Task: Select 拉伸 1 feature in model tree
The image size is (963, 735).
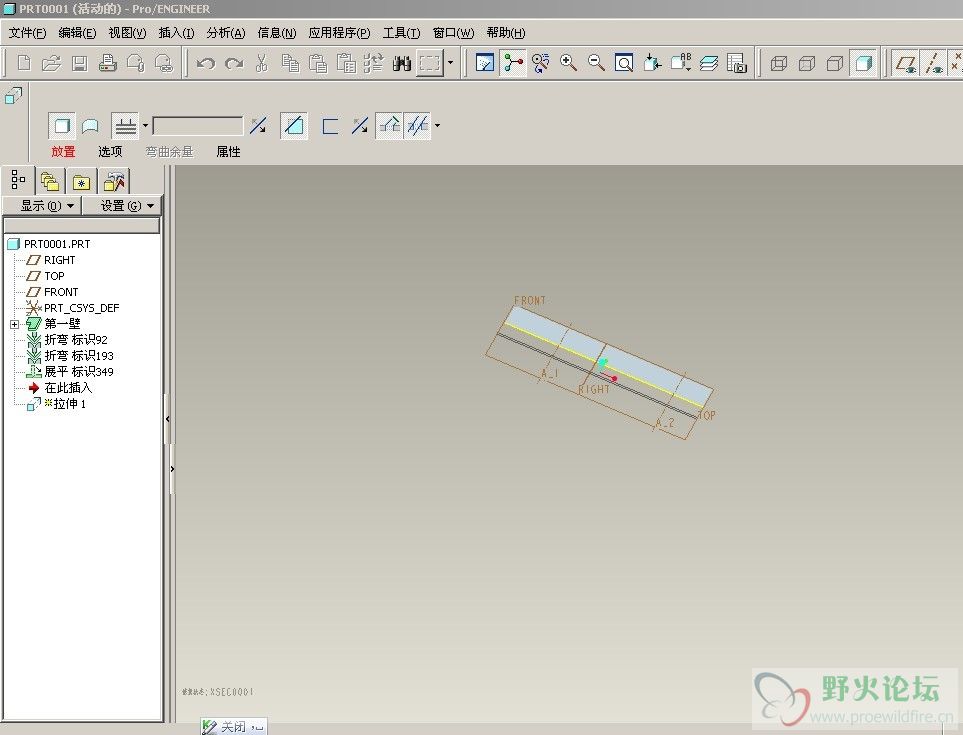Action: (69, 403)
